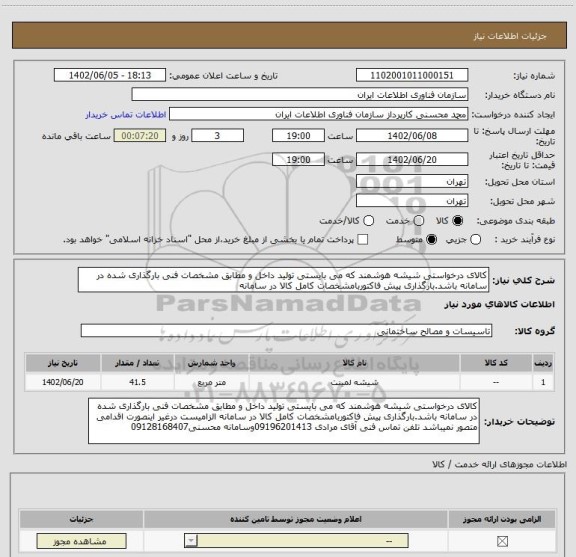Click the delivery province field تهران

click(412, 182)
